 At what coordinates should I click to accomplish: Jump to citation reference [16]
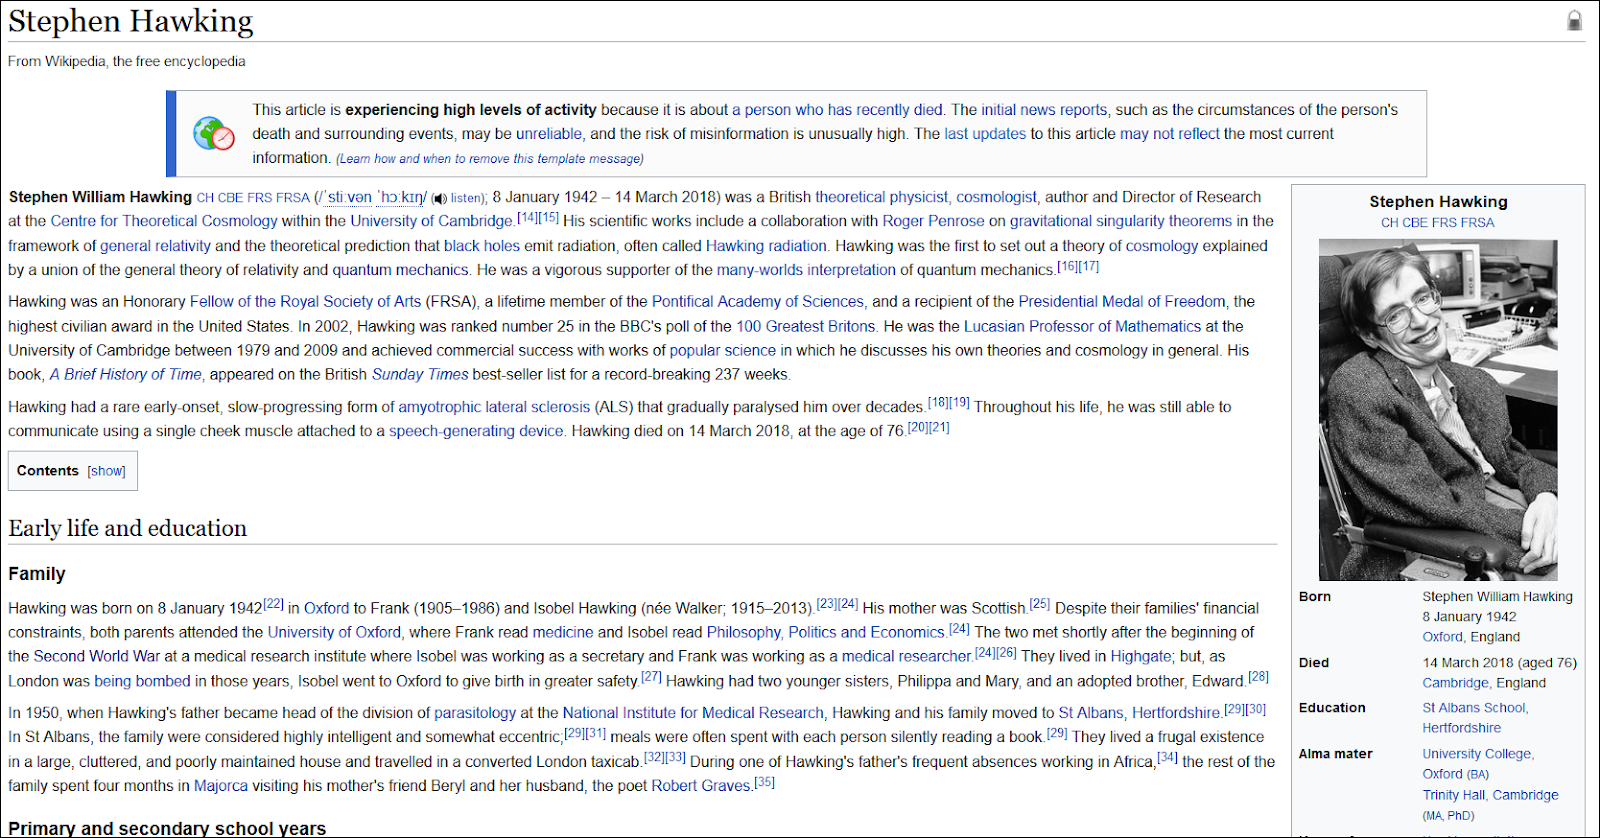1068,266
